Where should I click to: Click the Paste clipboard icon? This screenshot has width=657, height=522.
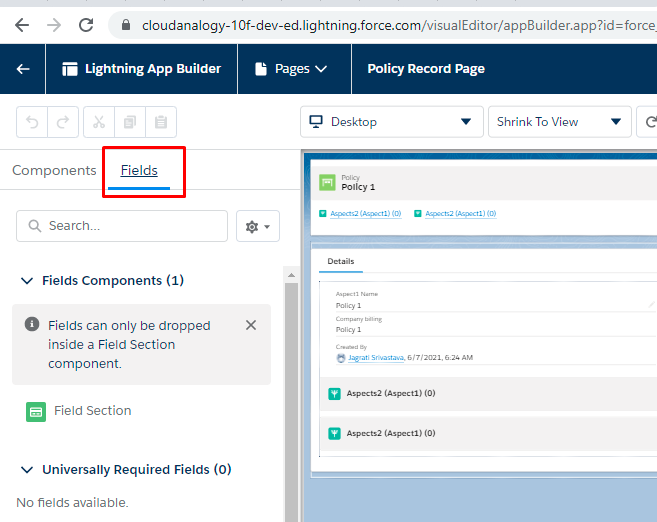coord(161,122)
